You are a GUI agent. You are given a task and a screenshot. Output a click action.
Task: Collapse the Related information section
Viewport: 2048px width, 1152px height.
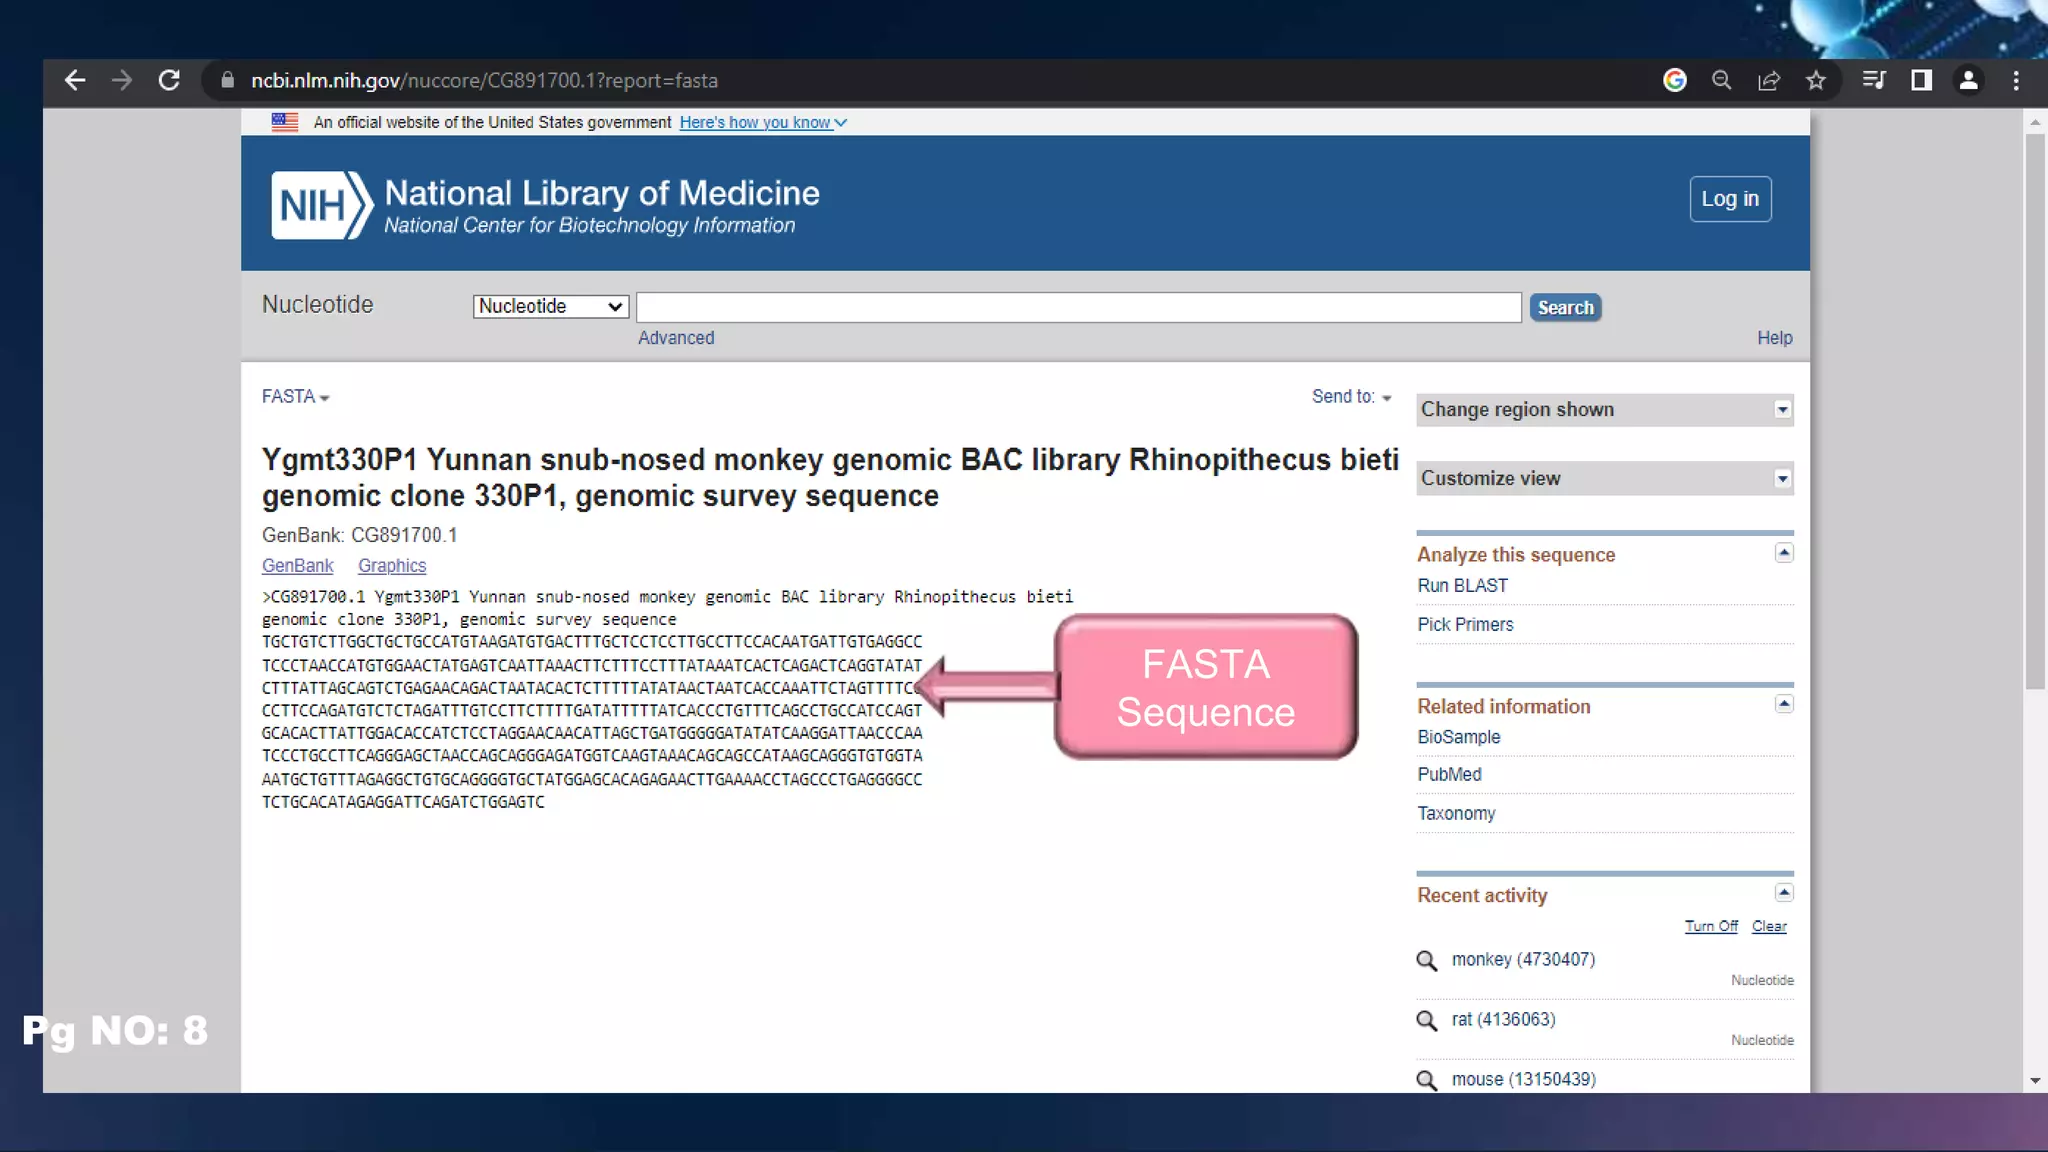coord(1783,704)
